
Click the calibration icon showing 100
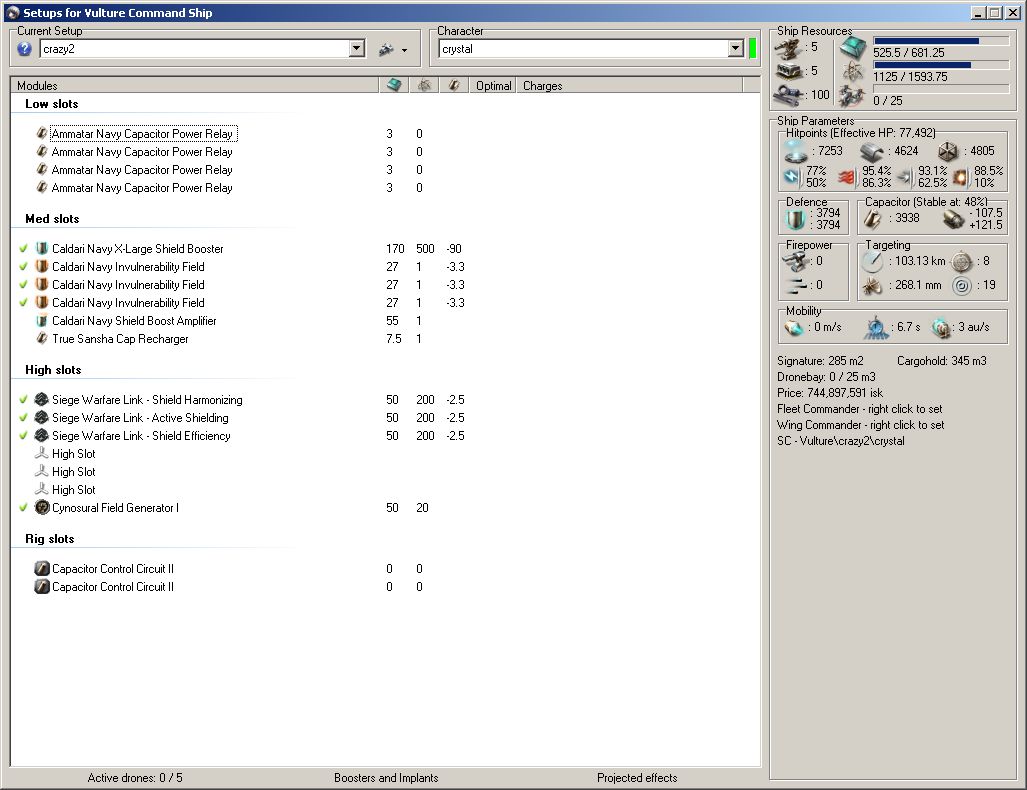[x=789, y=96]
